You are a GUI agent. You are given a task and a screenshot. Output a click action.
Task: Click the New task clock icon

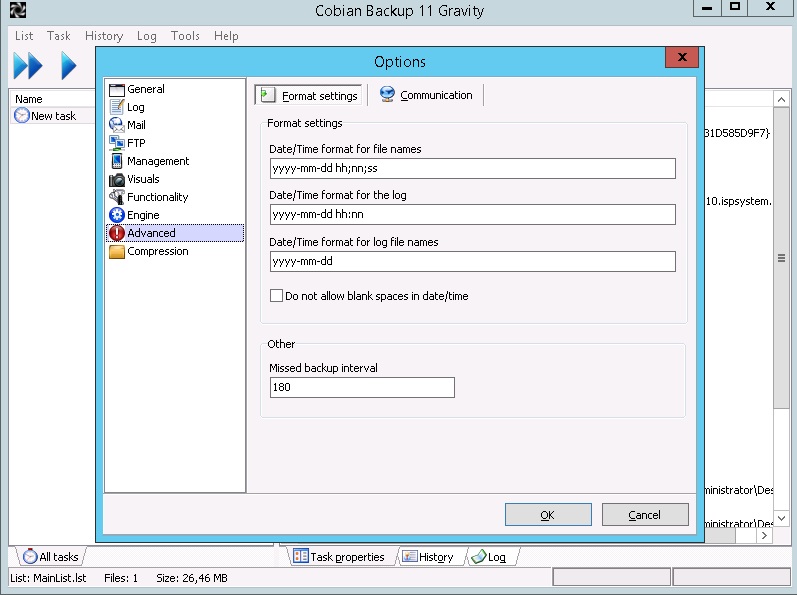(21, 116)
